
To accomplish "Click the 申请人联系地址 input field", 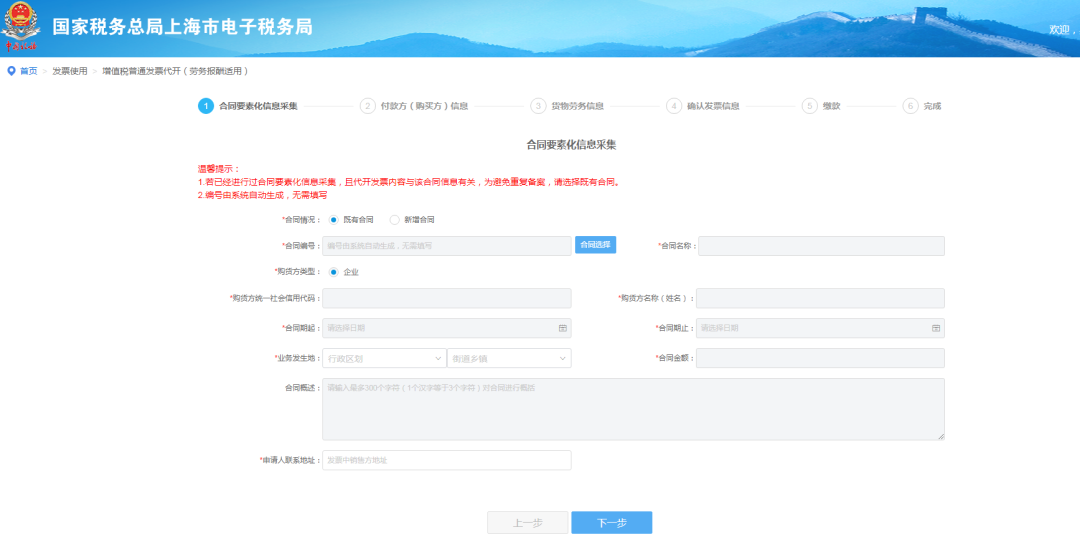I will pos(446,460).
